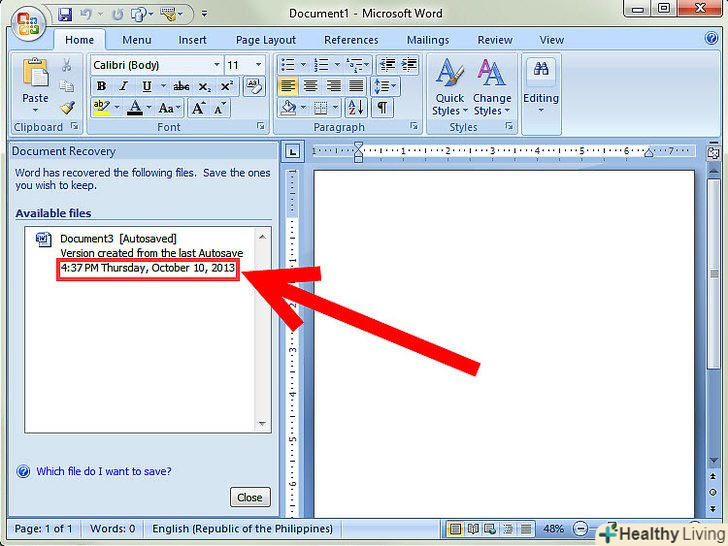The image size is (728, 546).
Task: Close the Document Recovery pane
Action: (250, 497)
